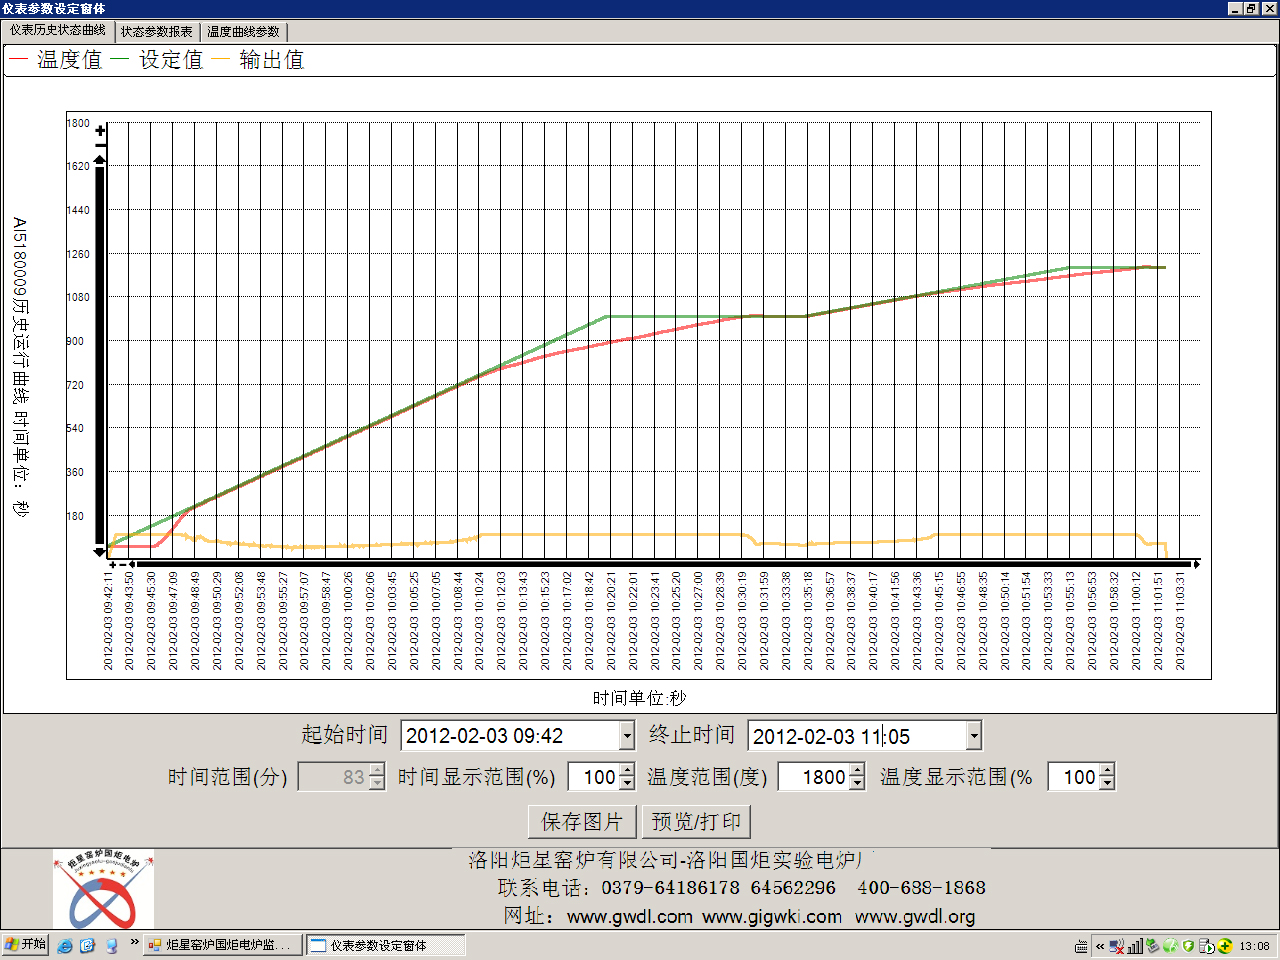1280x960 pixels.
Task: Click the 保存图片 button
Action: tap(582, 822)
